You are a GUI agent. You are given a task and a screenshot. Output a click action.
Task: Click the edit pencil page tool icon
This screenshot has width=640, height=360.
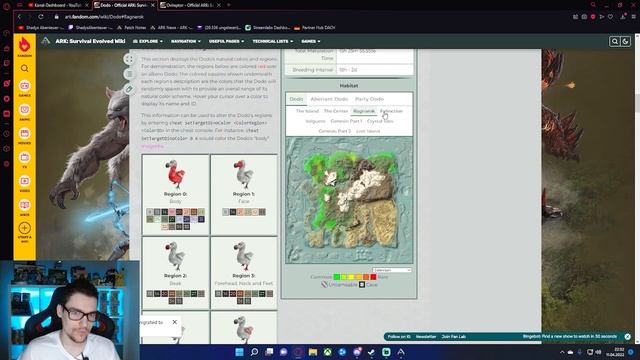click(x=129, y=89)
